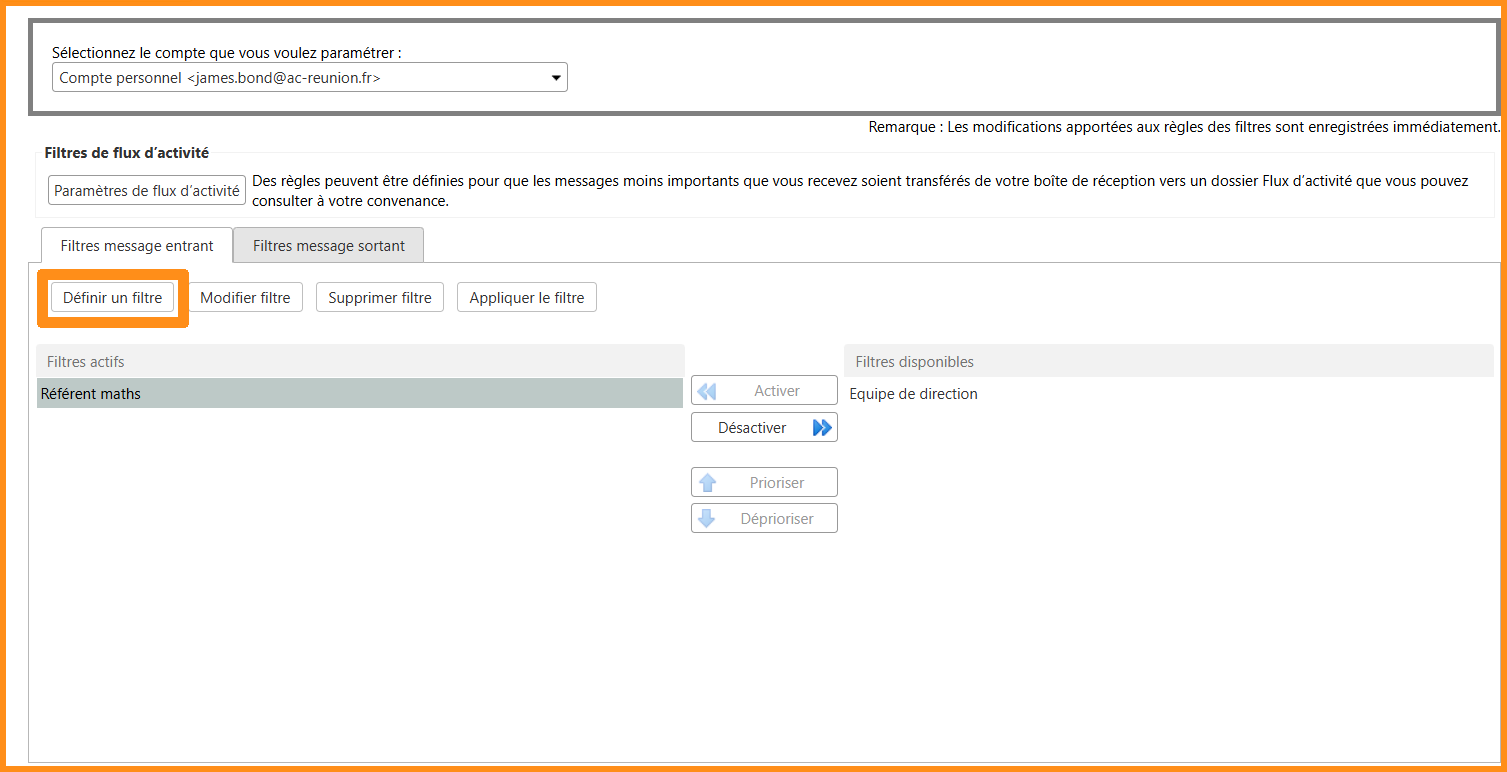Click the blue double right arrow icon on Désactiver

822,428
